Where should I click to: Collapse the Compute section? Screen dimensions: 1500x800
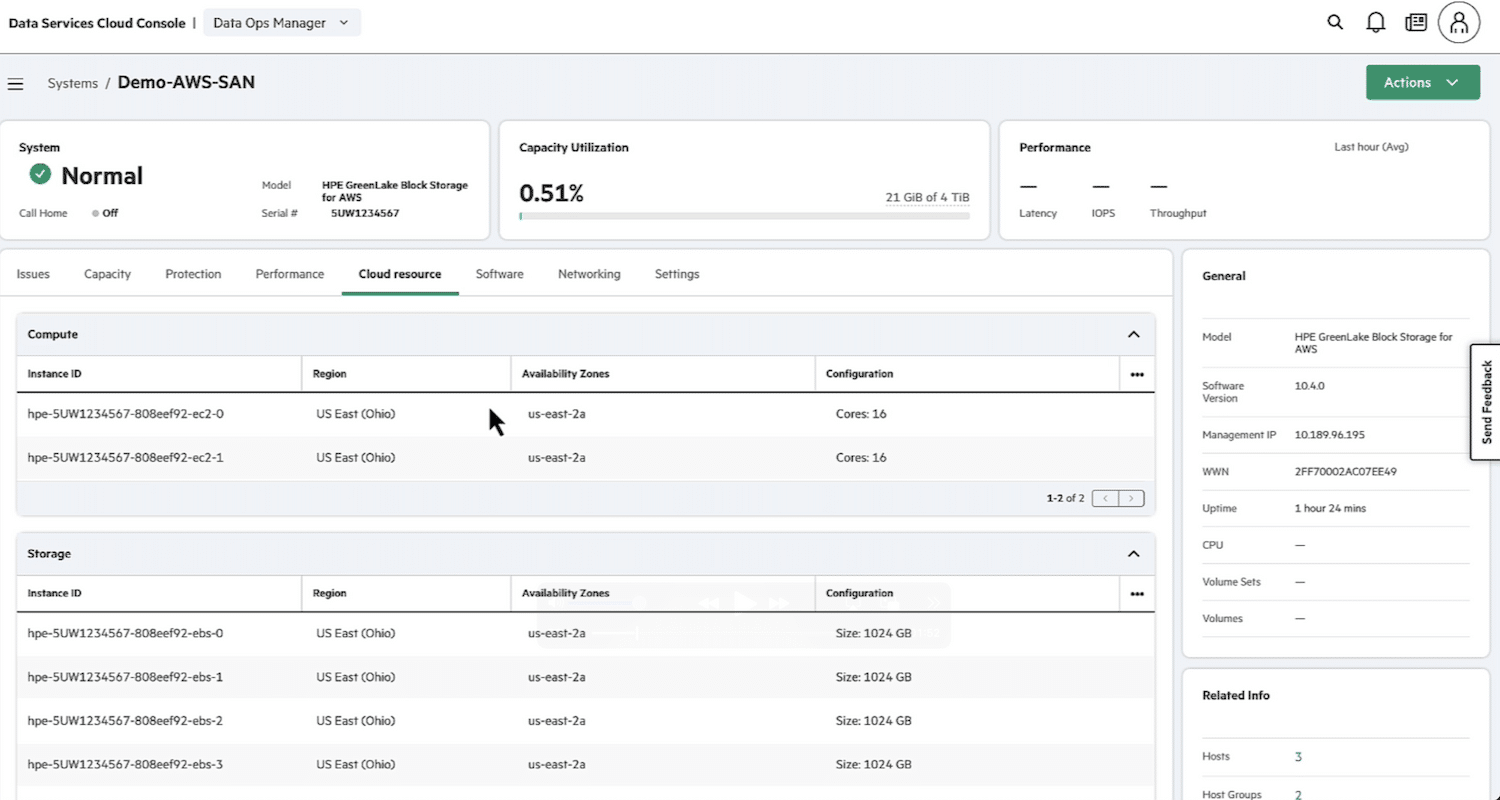[x=1134, y=334]
